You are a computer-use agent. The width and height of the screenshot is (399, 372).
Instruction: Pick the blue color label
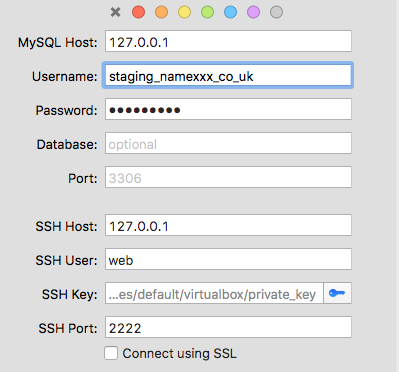(230, 12)
